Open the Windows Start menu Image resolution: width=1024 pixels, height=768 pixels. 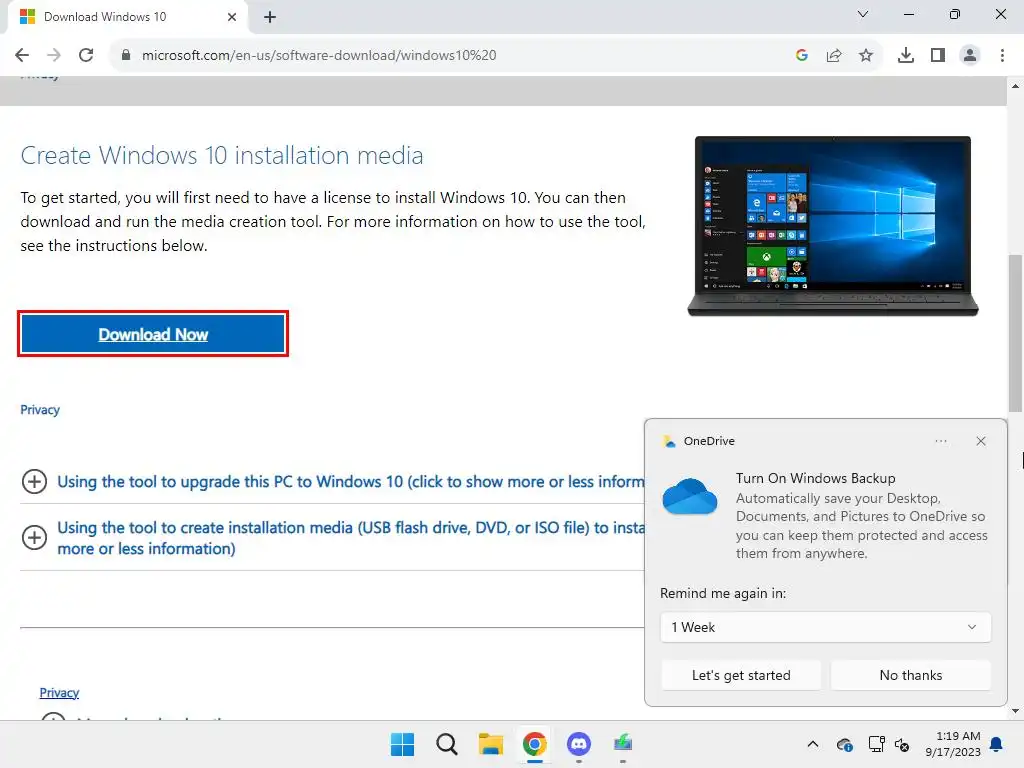coord(402,744)
